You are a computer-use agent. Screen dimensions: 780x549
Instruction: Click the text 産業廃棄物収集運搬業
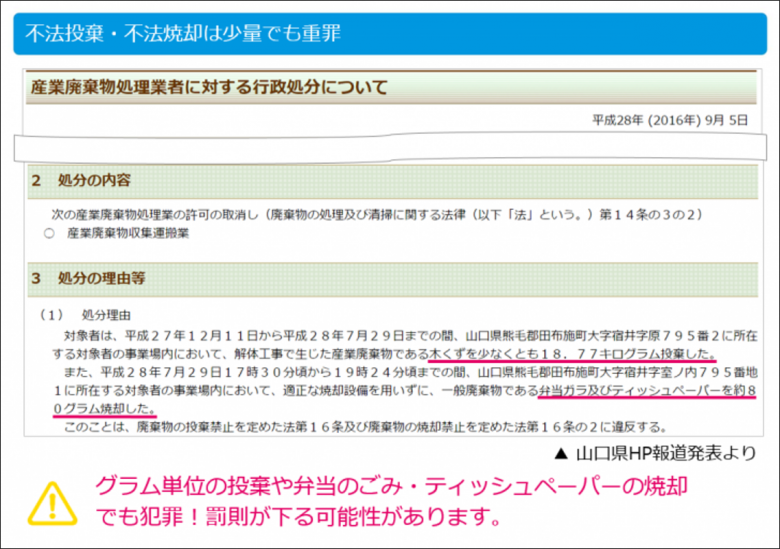pyautogui.click(x=128, y=233)
